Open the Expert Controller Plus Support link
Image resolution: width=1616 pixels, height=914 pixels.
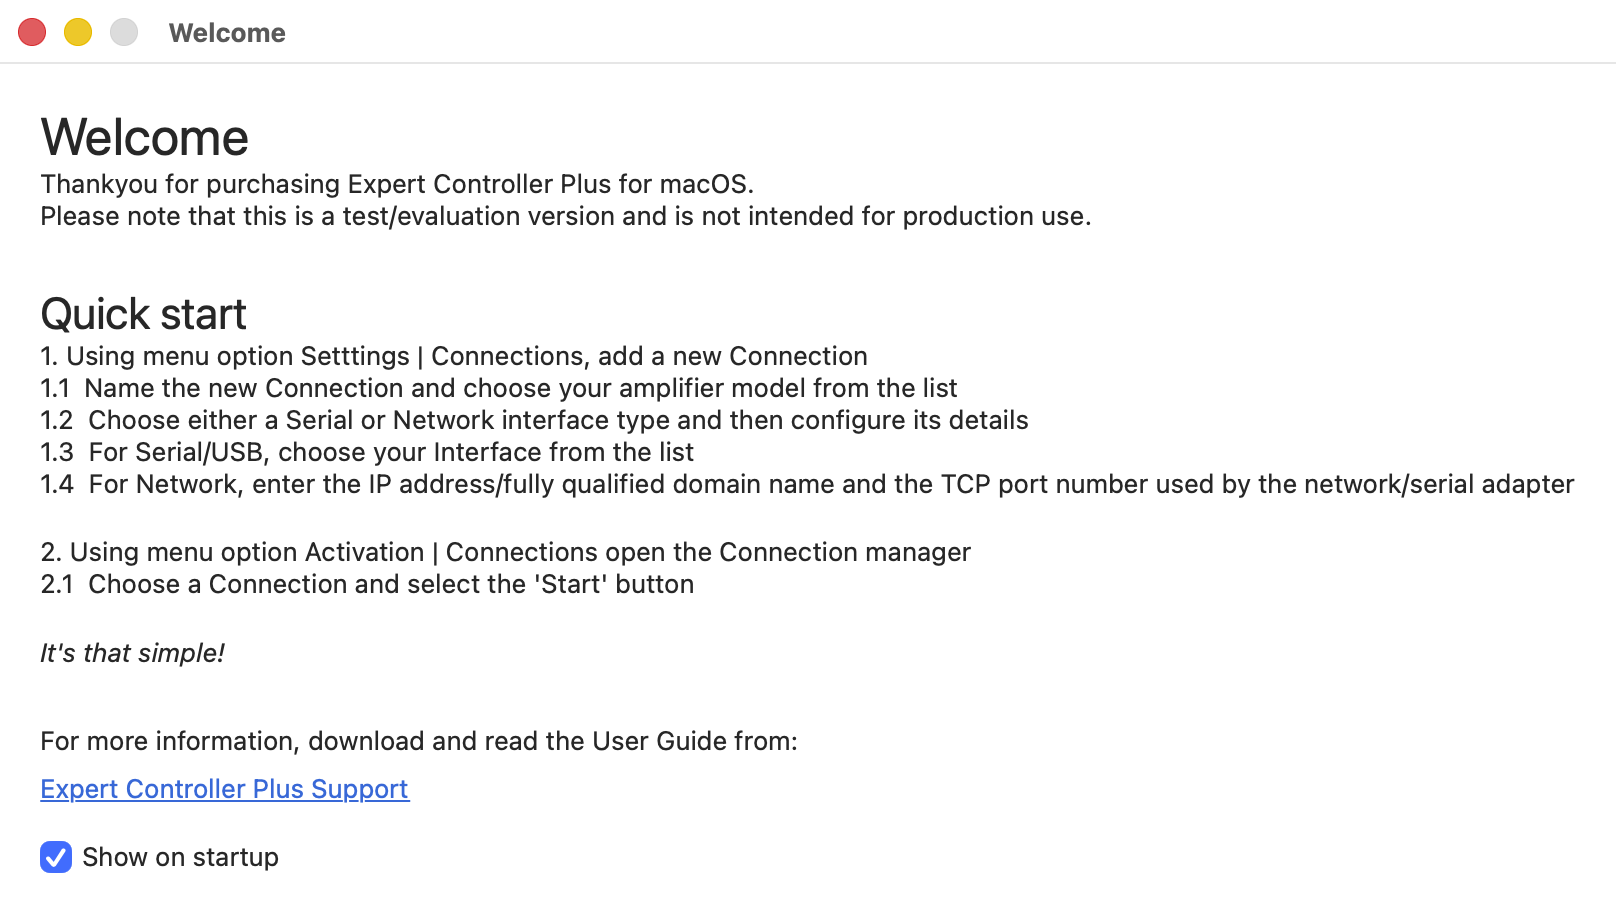coord(224,789)
